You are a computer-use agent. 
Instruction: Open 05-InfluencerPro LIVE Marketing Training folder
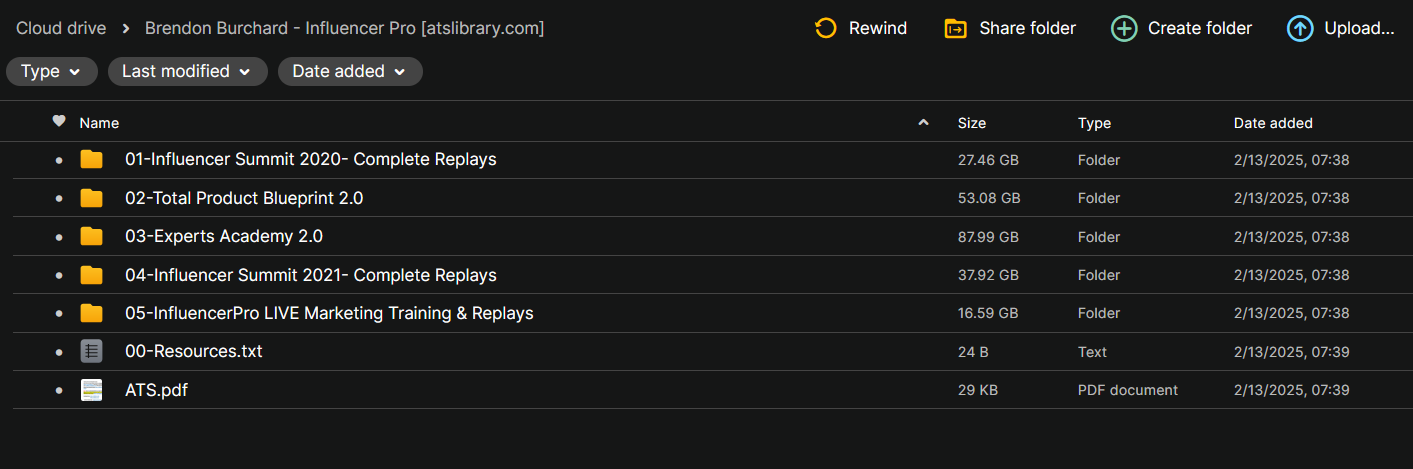329,313
